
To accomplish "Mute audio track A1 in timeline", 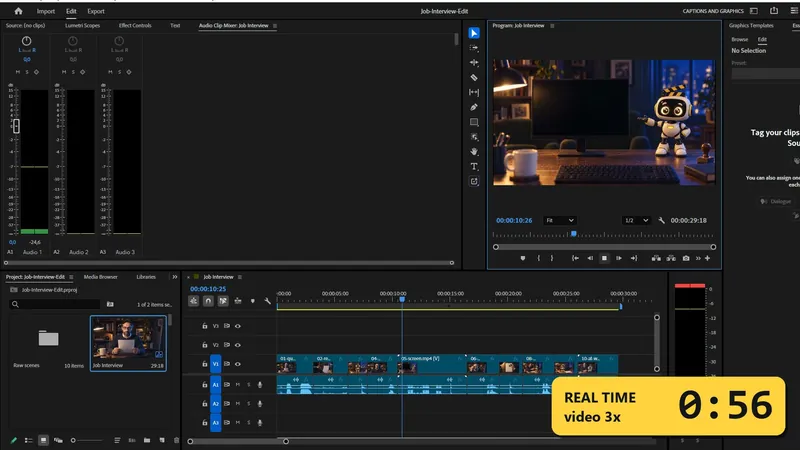I will [x=238, y=385].
